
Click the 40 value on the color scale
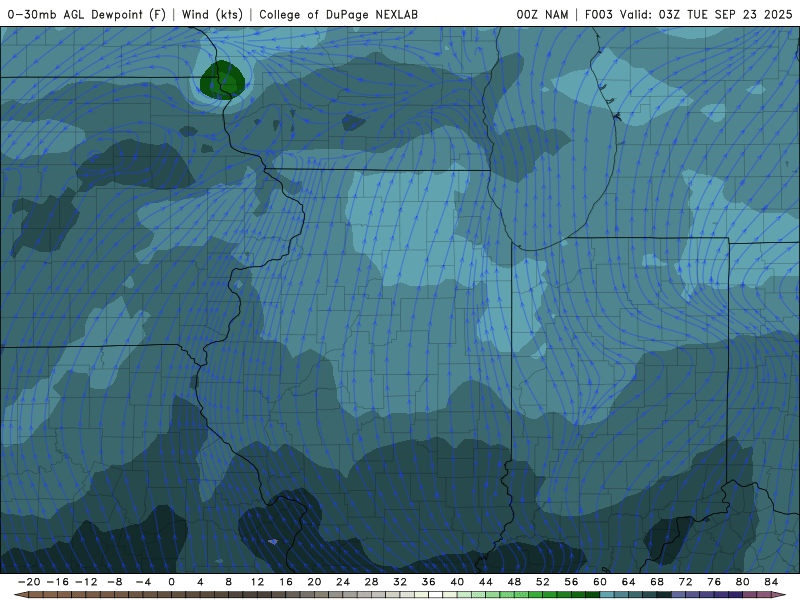(x=457, y=582)
